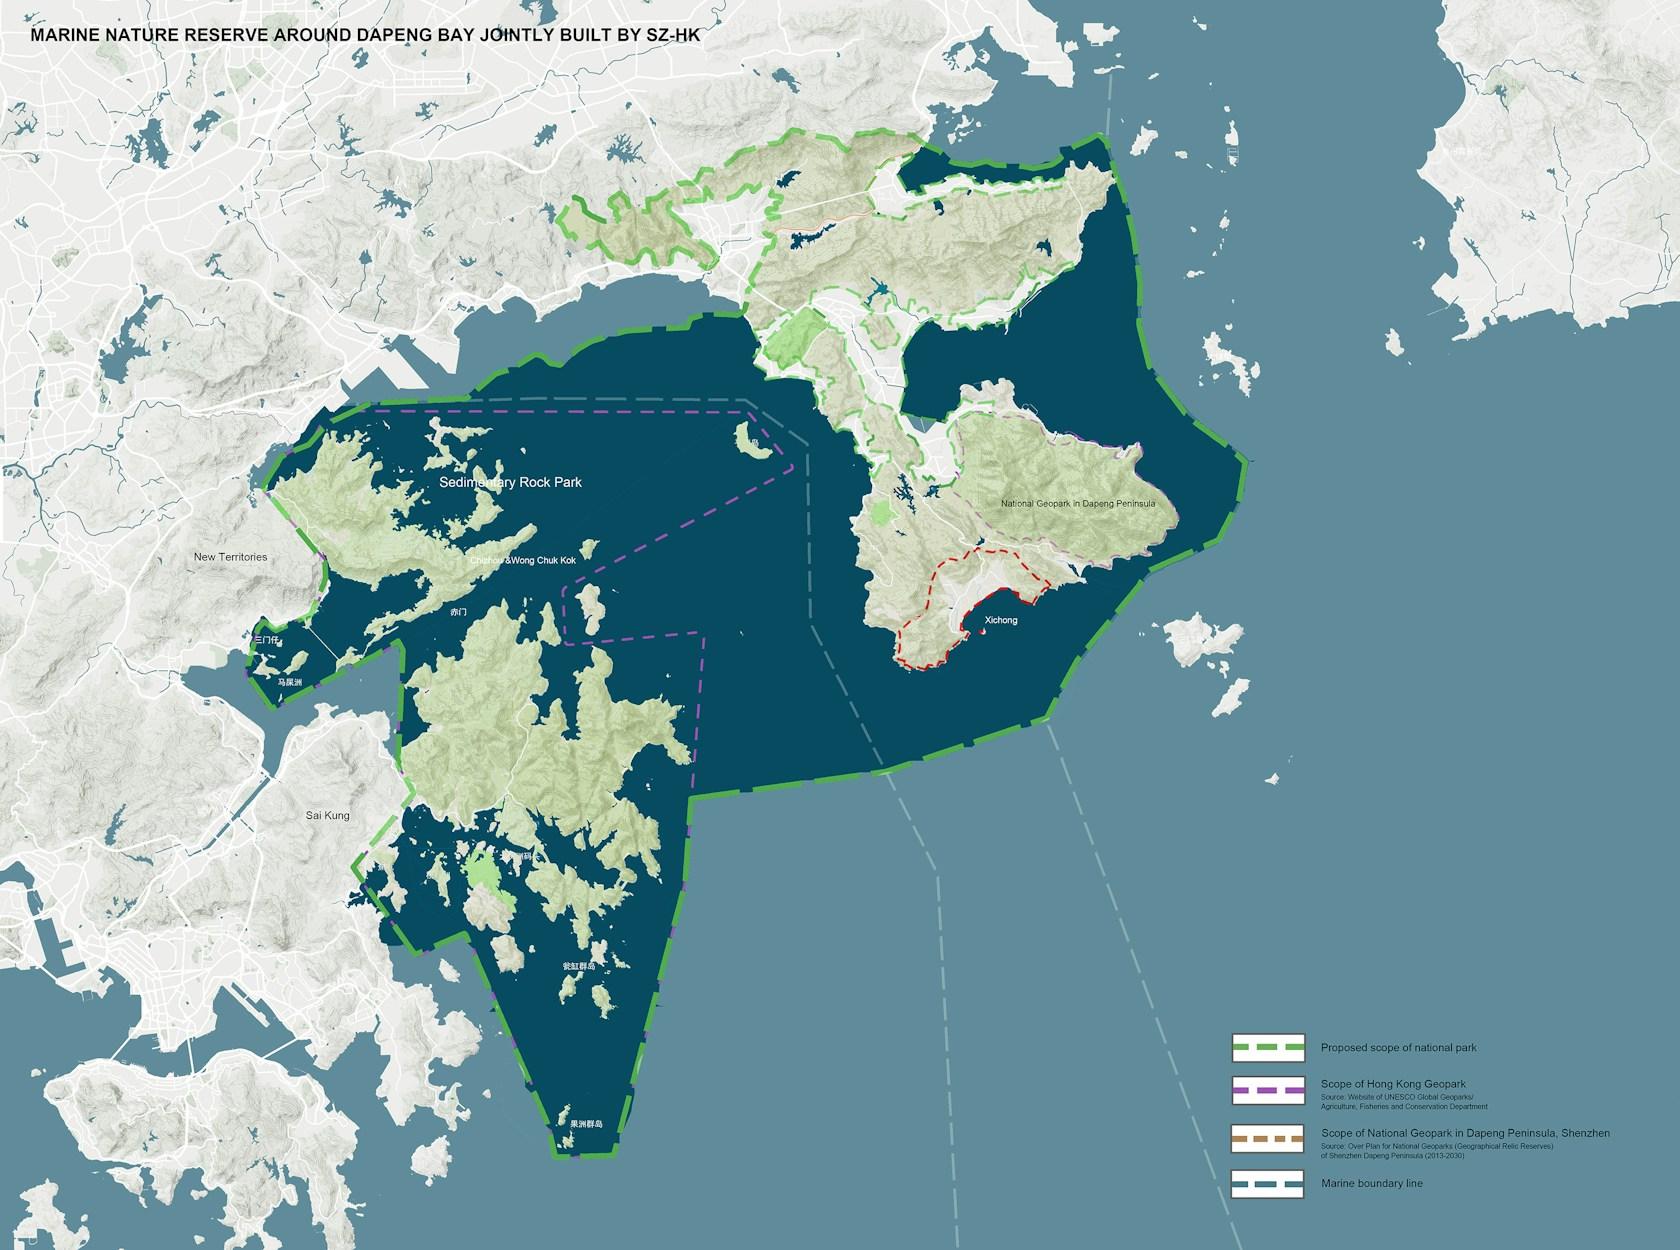Click the 'Marine boundary line' legend label
1680x1250 pixels.
(x=1371, y=1184)
